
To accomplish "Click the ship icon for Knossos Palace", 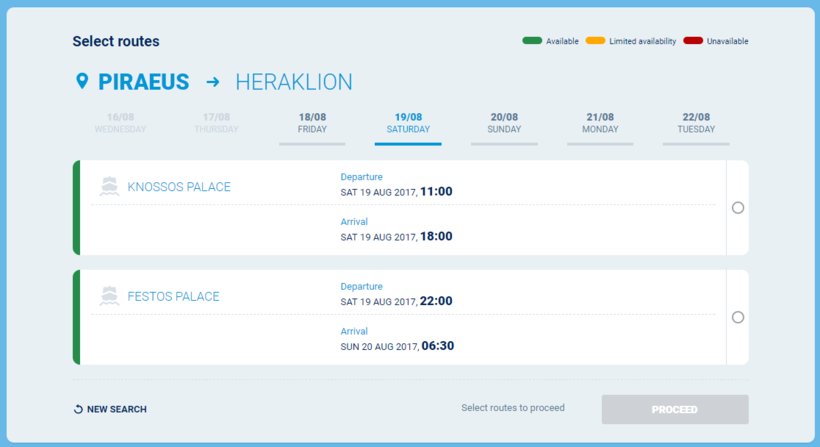I will (x=109, y=187).
